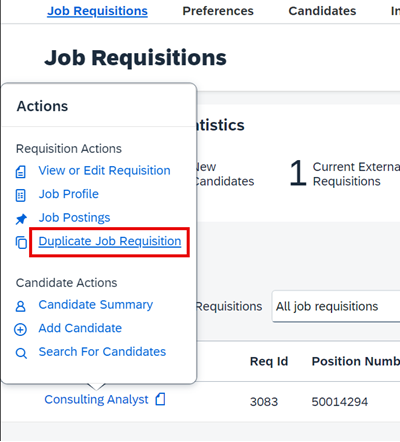
Task: Switch to the Preferences tab
Action: click(x=218, y=11)
